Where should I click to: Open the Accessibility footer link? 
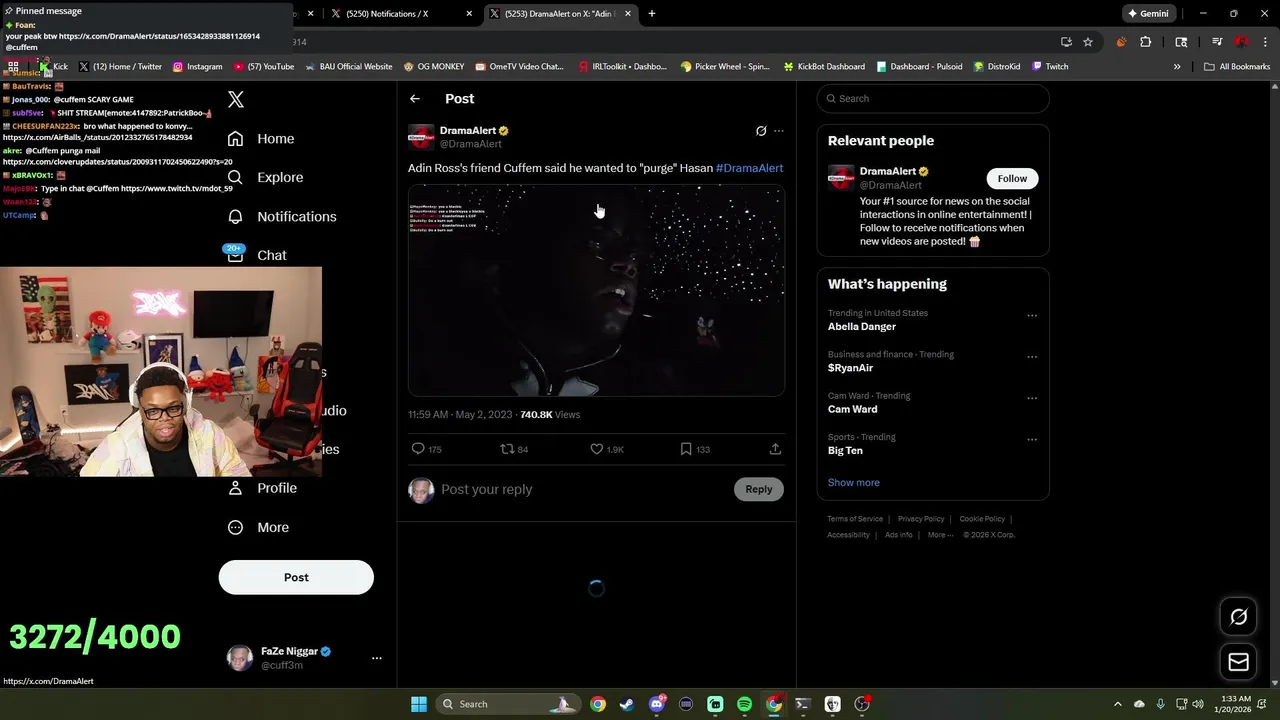tap(848, 535)
